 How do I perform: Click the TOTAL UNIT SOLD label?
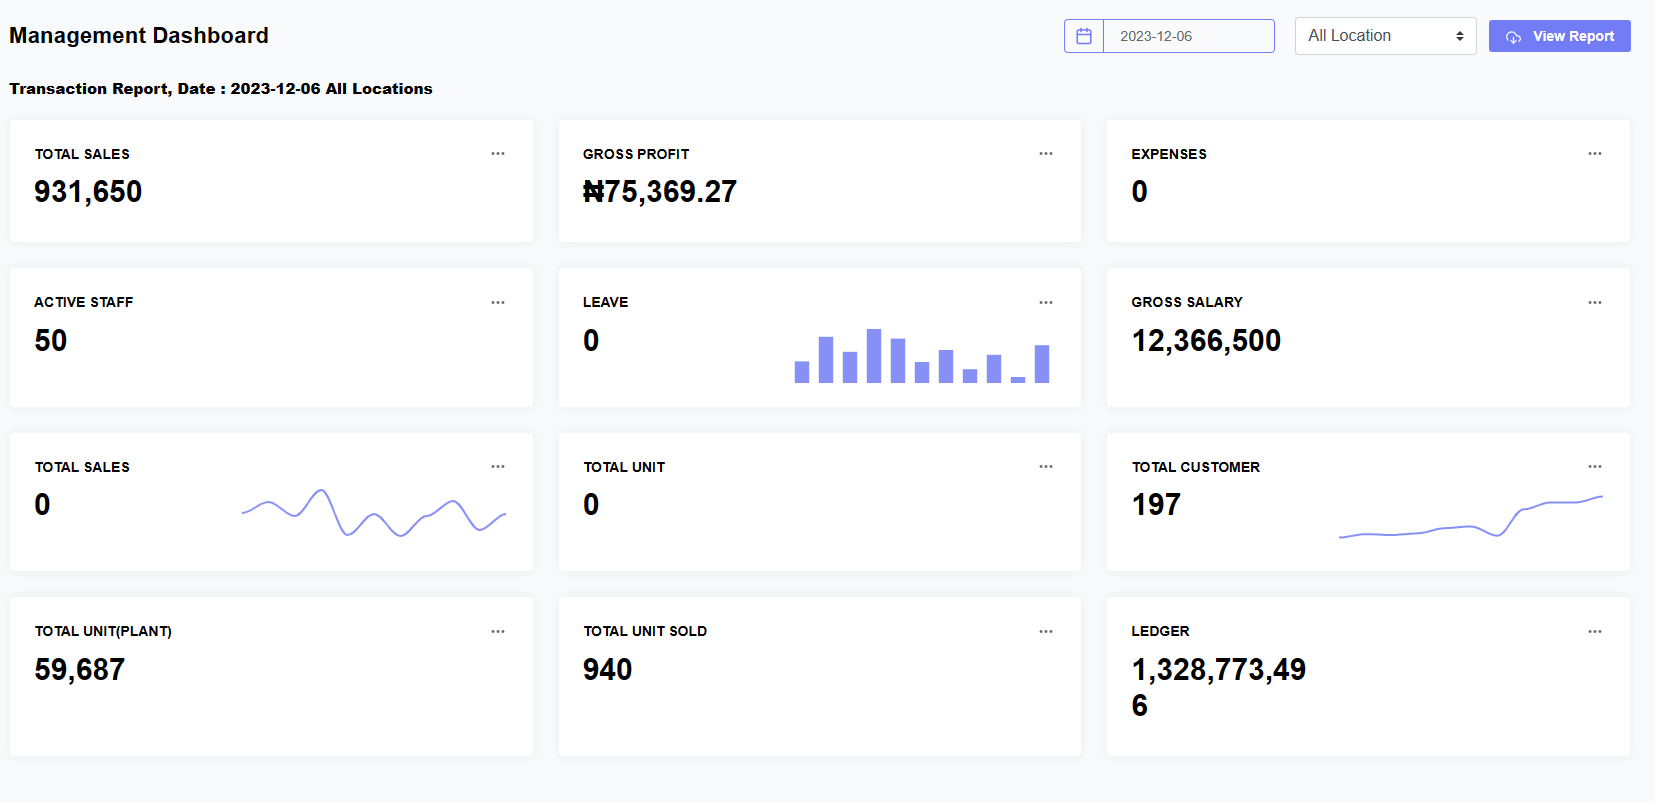point(645,631)
